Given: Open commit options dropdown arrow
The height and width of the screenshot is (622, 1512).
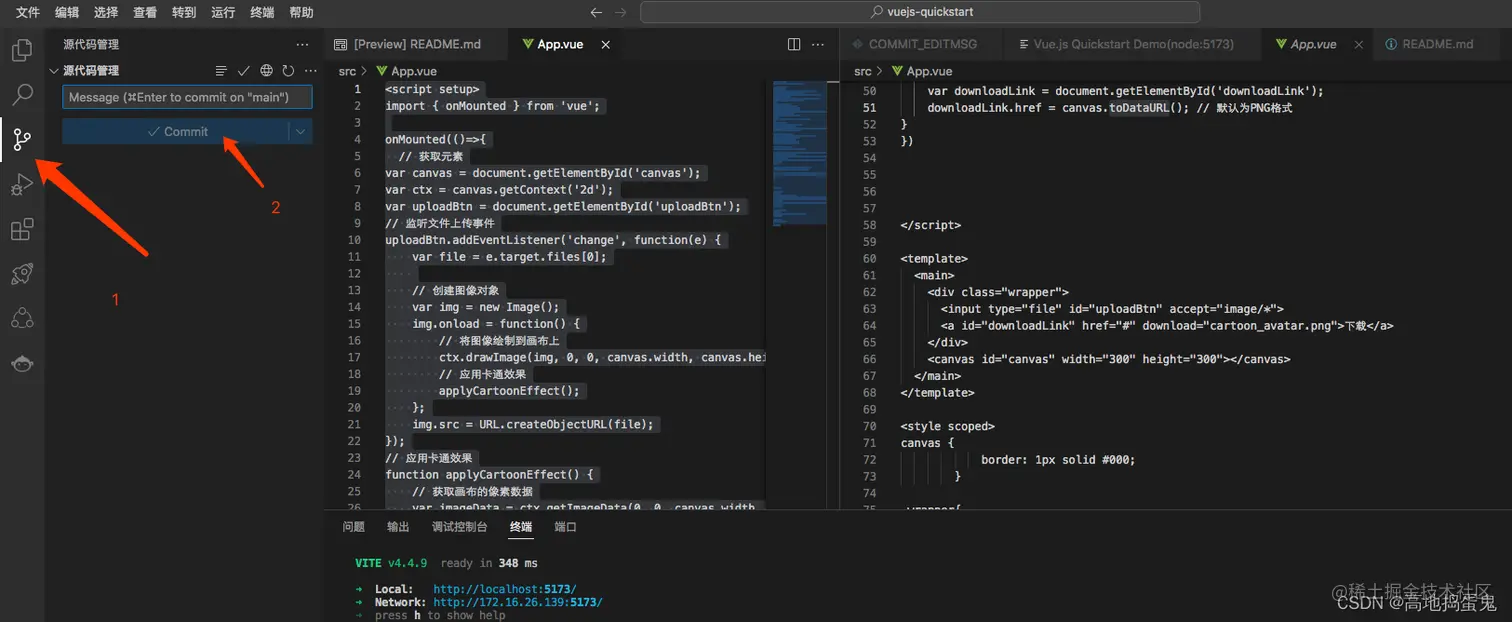Looking at the screenshot, I should coord(301,131).
